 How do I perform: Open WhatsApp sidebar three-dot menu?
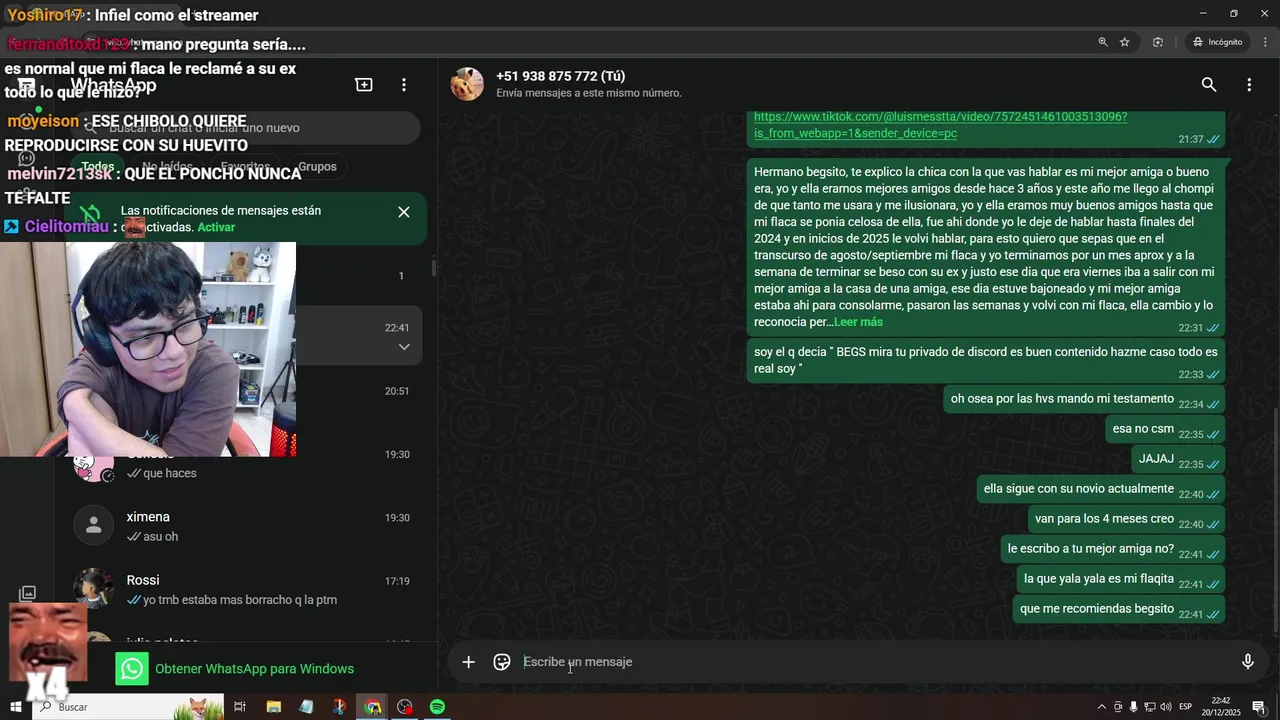pyautogui.click(x=404, y=85)
